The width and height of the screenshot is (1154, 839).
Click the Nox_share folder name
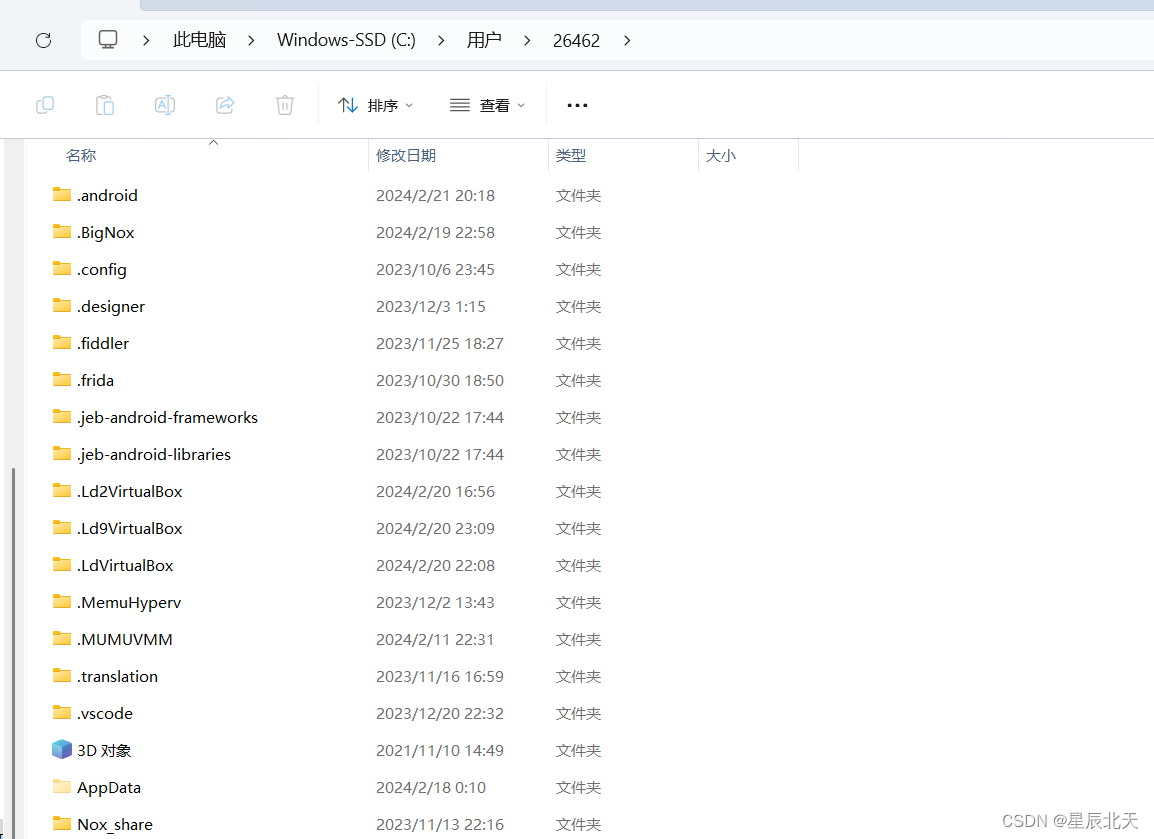115,824
